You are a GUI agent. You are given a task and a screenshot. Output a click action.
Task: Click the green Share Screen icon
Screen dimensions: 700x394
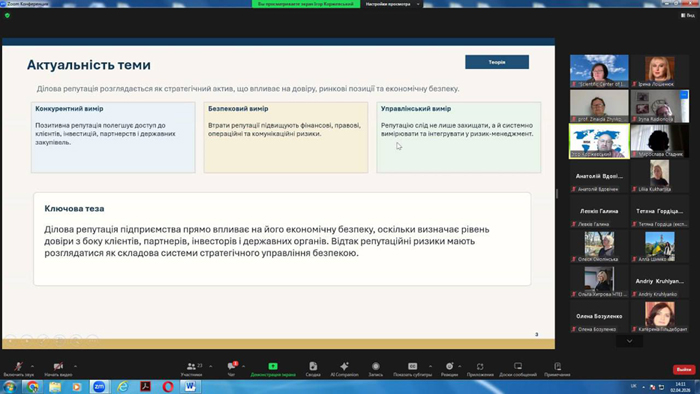click(273, 366)
